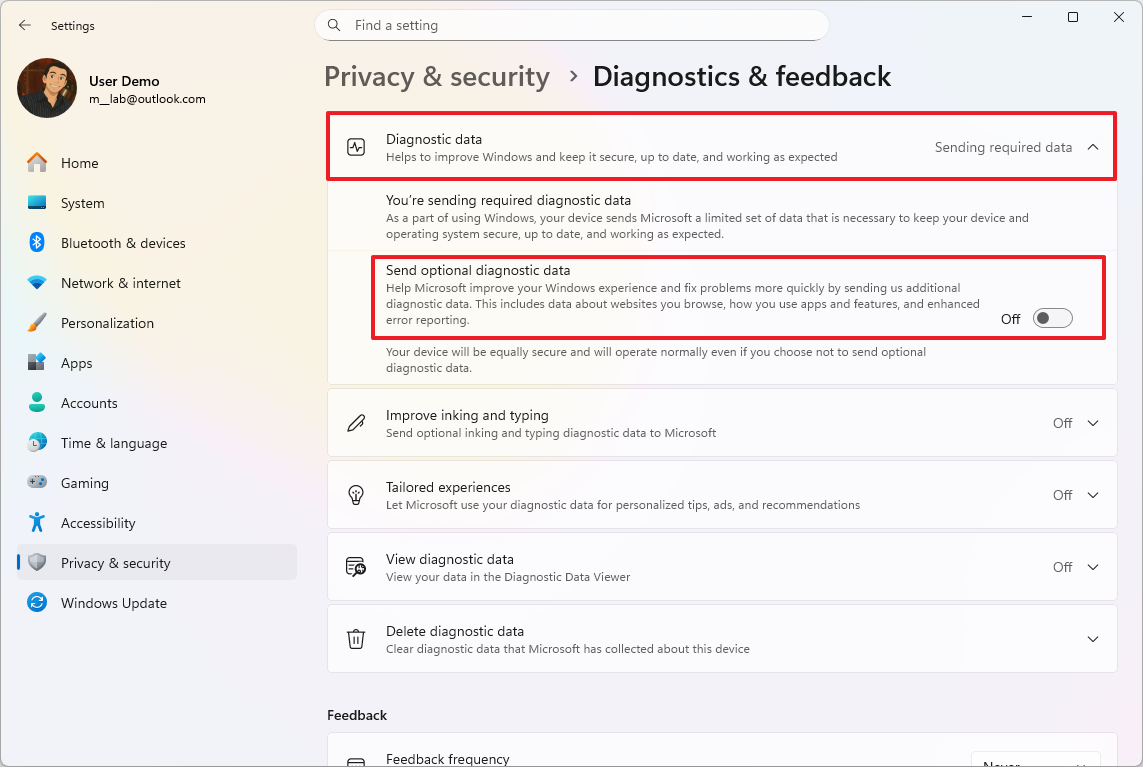The height and width of the screenshot is (767, 1143).
Task: Select the System sidebar icon
Action: coord(36,202)
